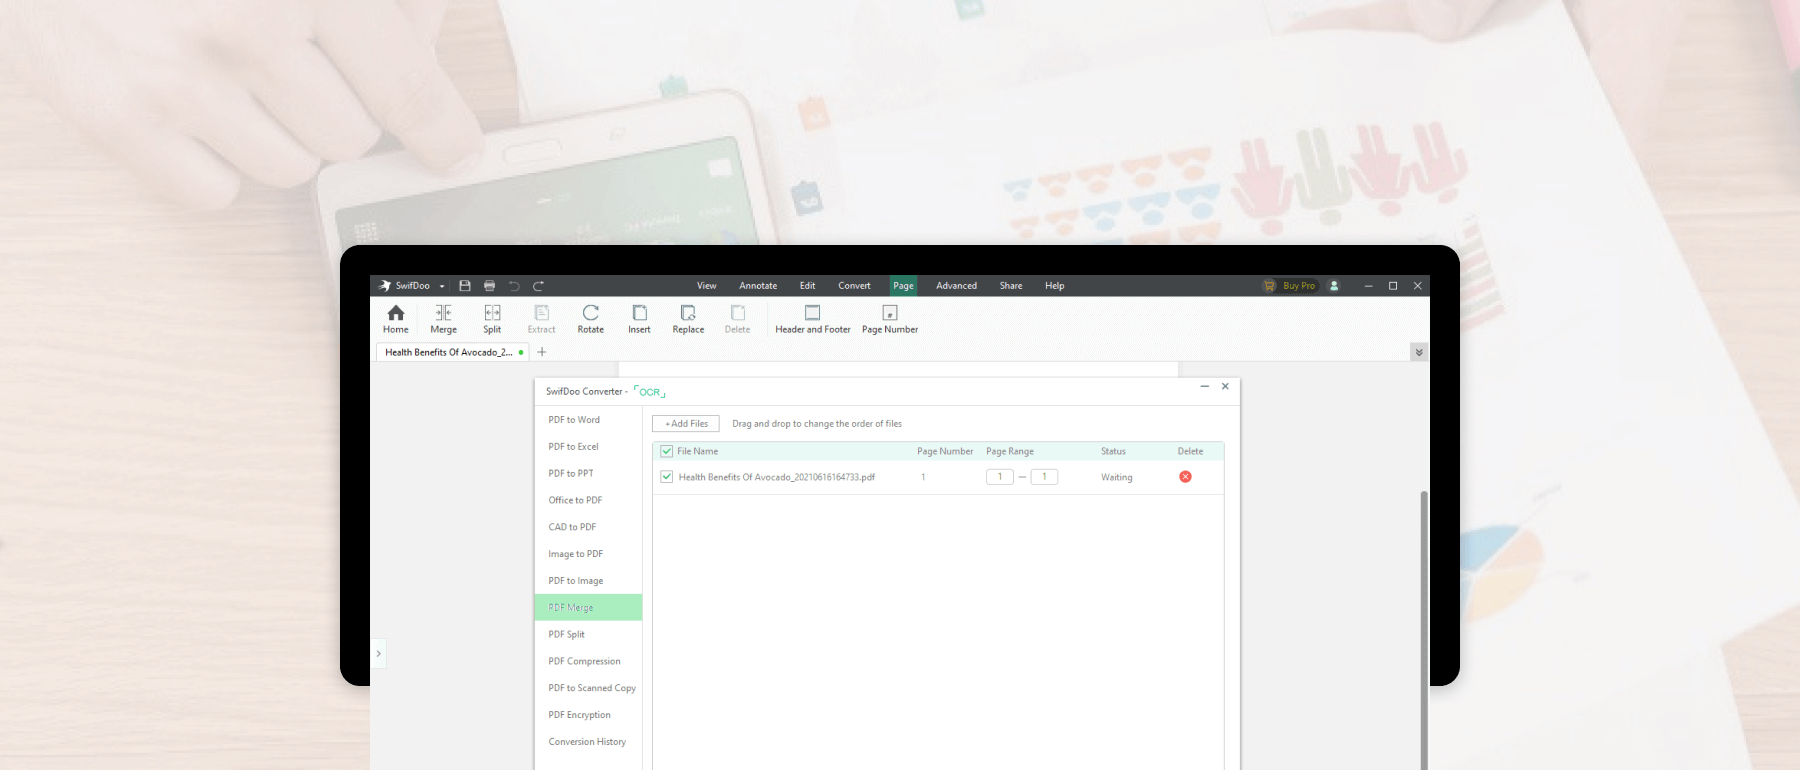
Task: Open the Edit menu
Action: tap(808, 286)
